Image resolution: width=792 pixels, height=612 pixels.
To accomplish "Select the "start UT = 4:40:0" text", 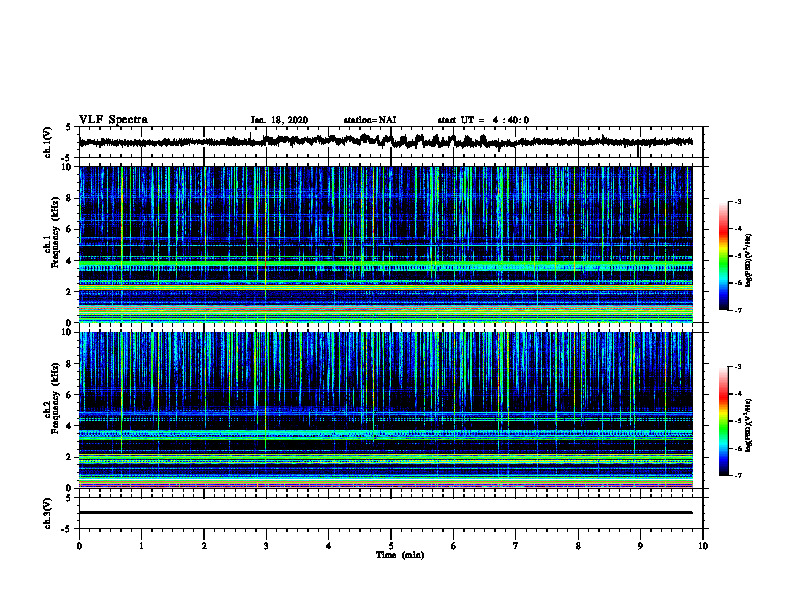I will [x=483, y=120].
